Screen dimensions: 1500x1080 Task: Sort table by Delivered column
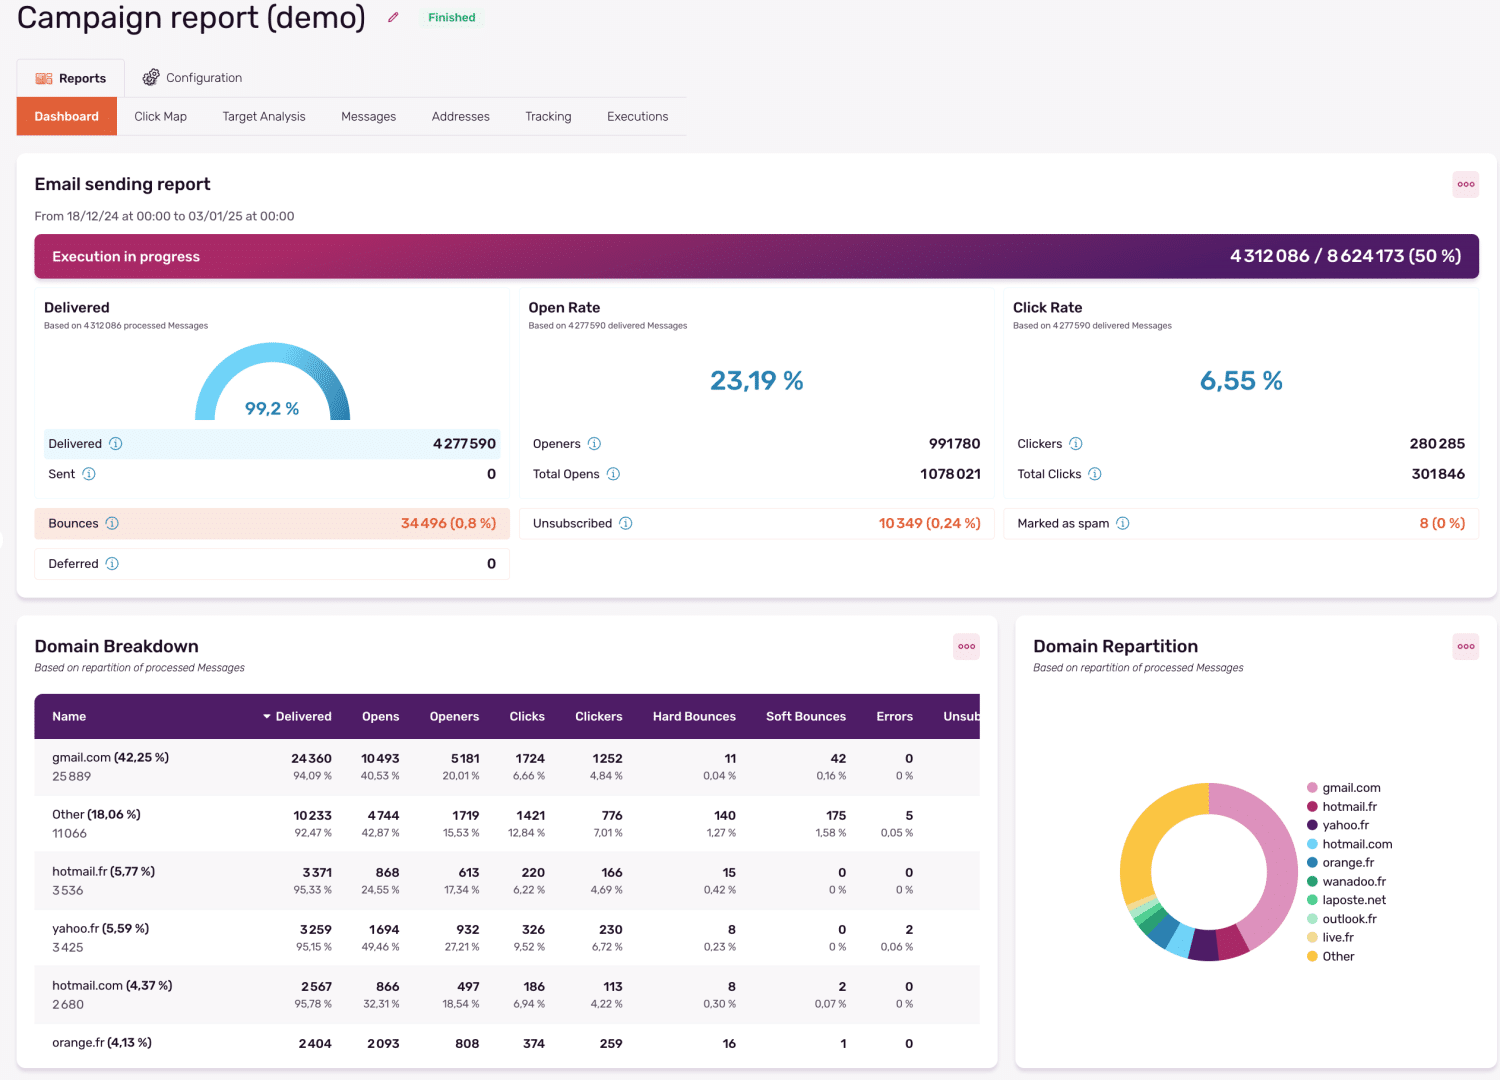tap(302, 717)
